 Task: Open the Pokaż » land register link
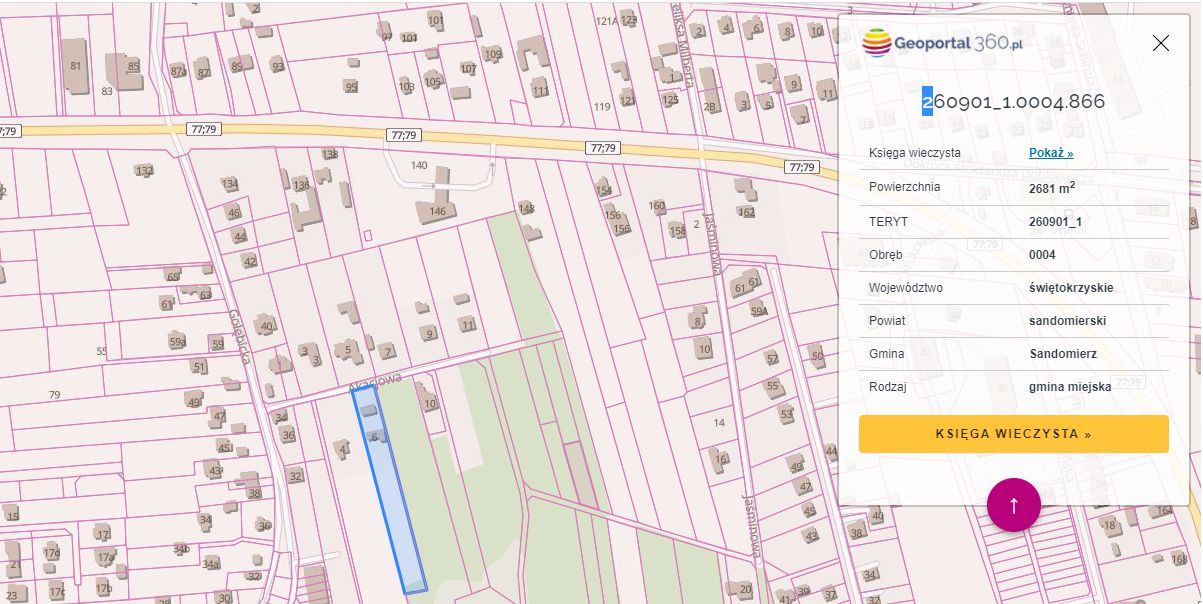pyautogui.click(x=1050, y=153)
